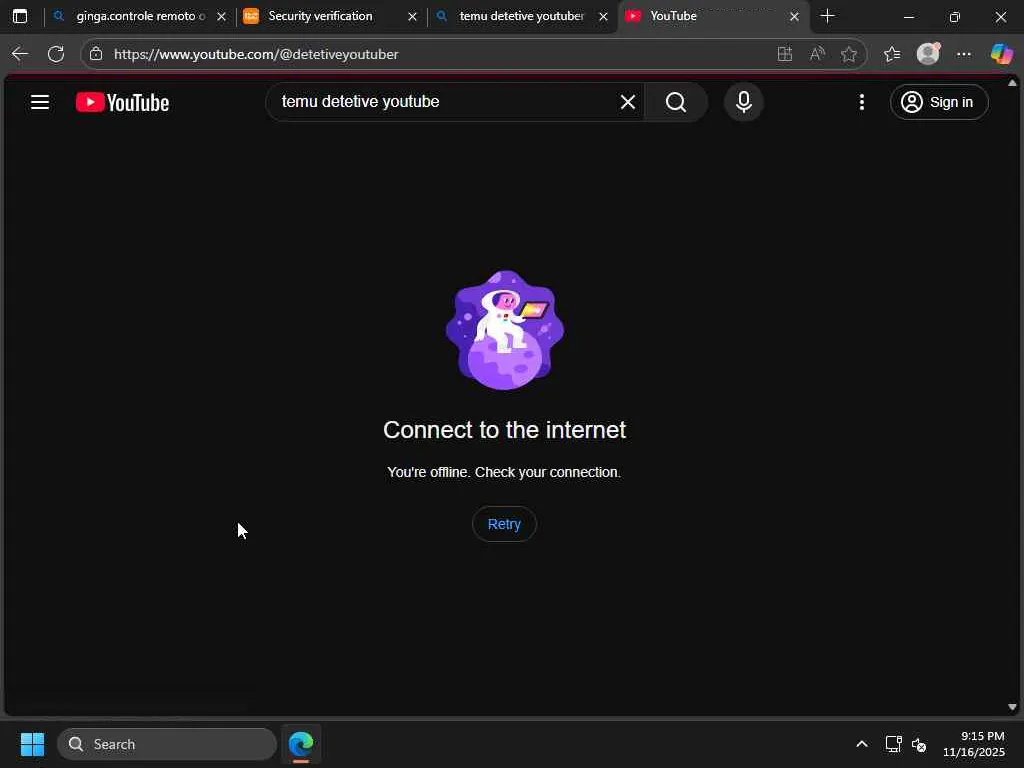The image size is (1024, 768).
Task: Click the 'Connect to the internet' heading
Action: pos(504,430)
